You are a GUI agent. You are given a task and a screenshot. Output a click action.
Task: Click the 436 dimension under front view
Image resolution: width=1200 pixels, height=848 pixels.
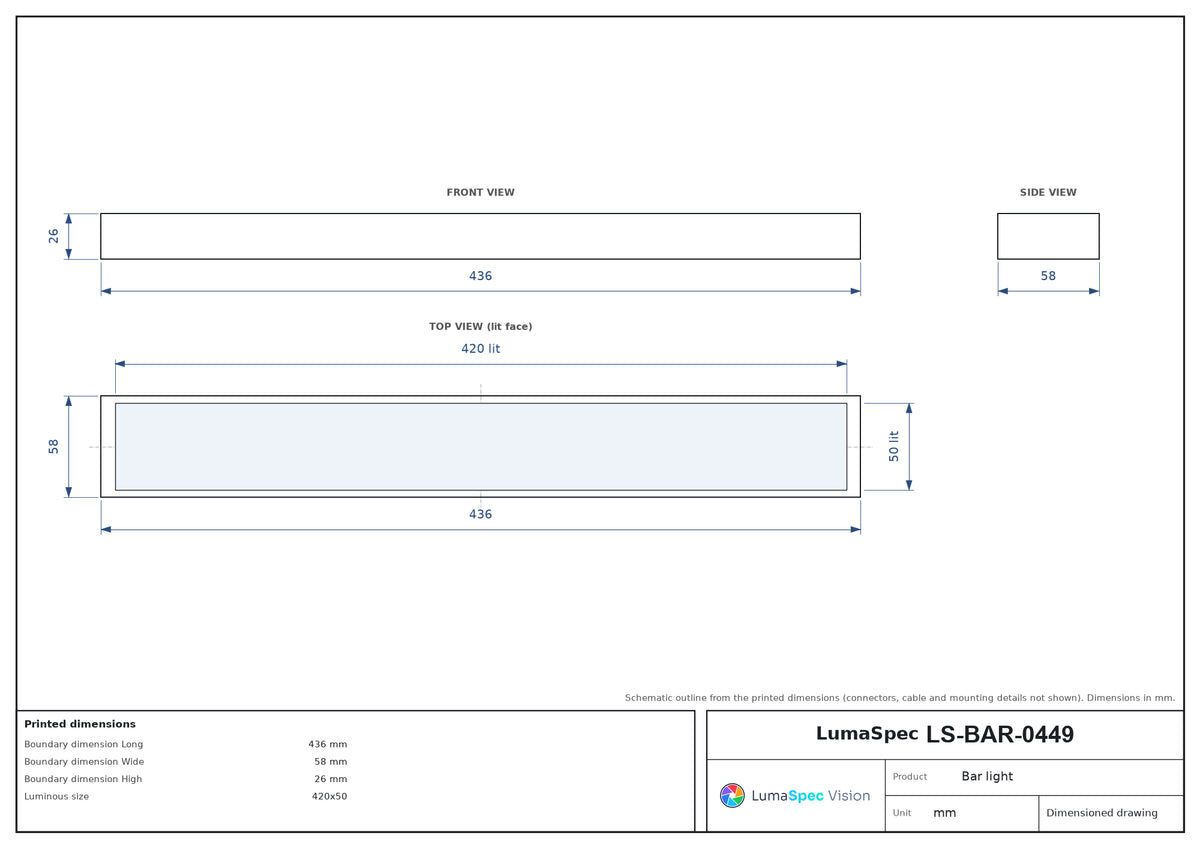480,276
